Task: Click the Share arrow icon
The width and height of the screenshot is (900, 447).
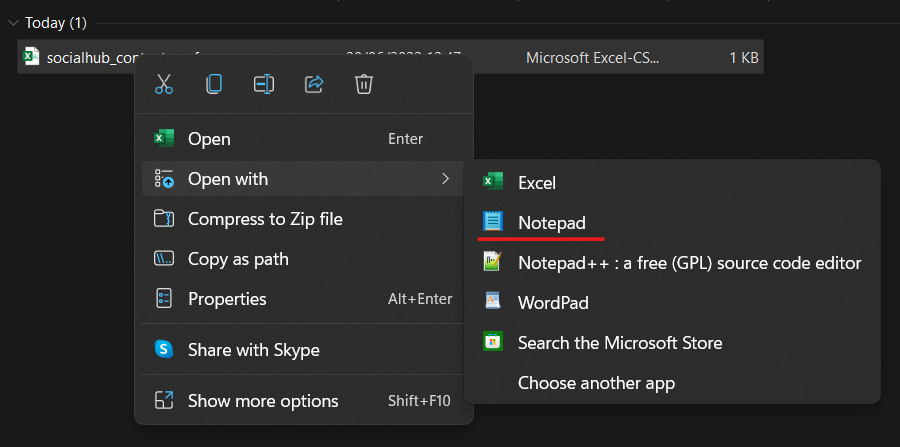Action: pos(314,85)
